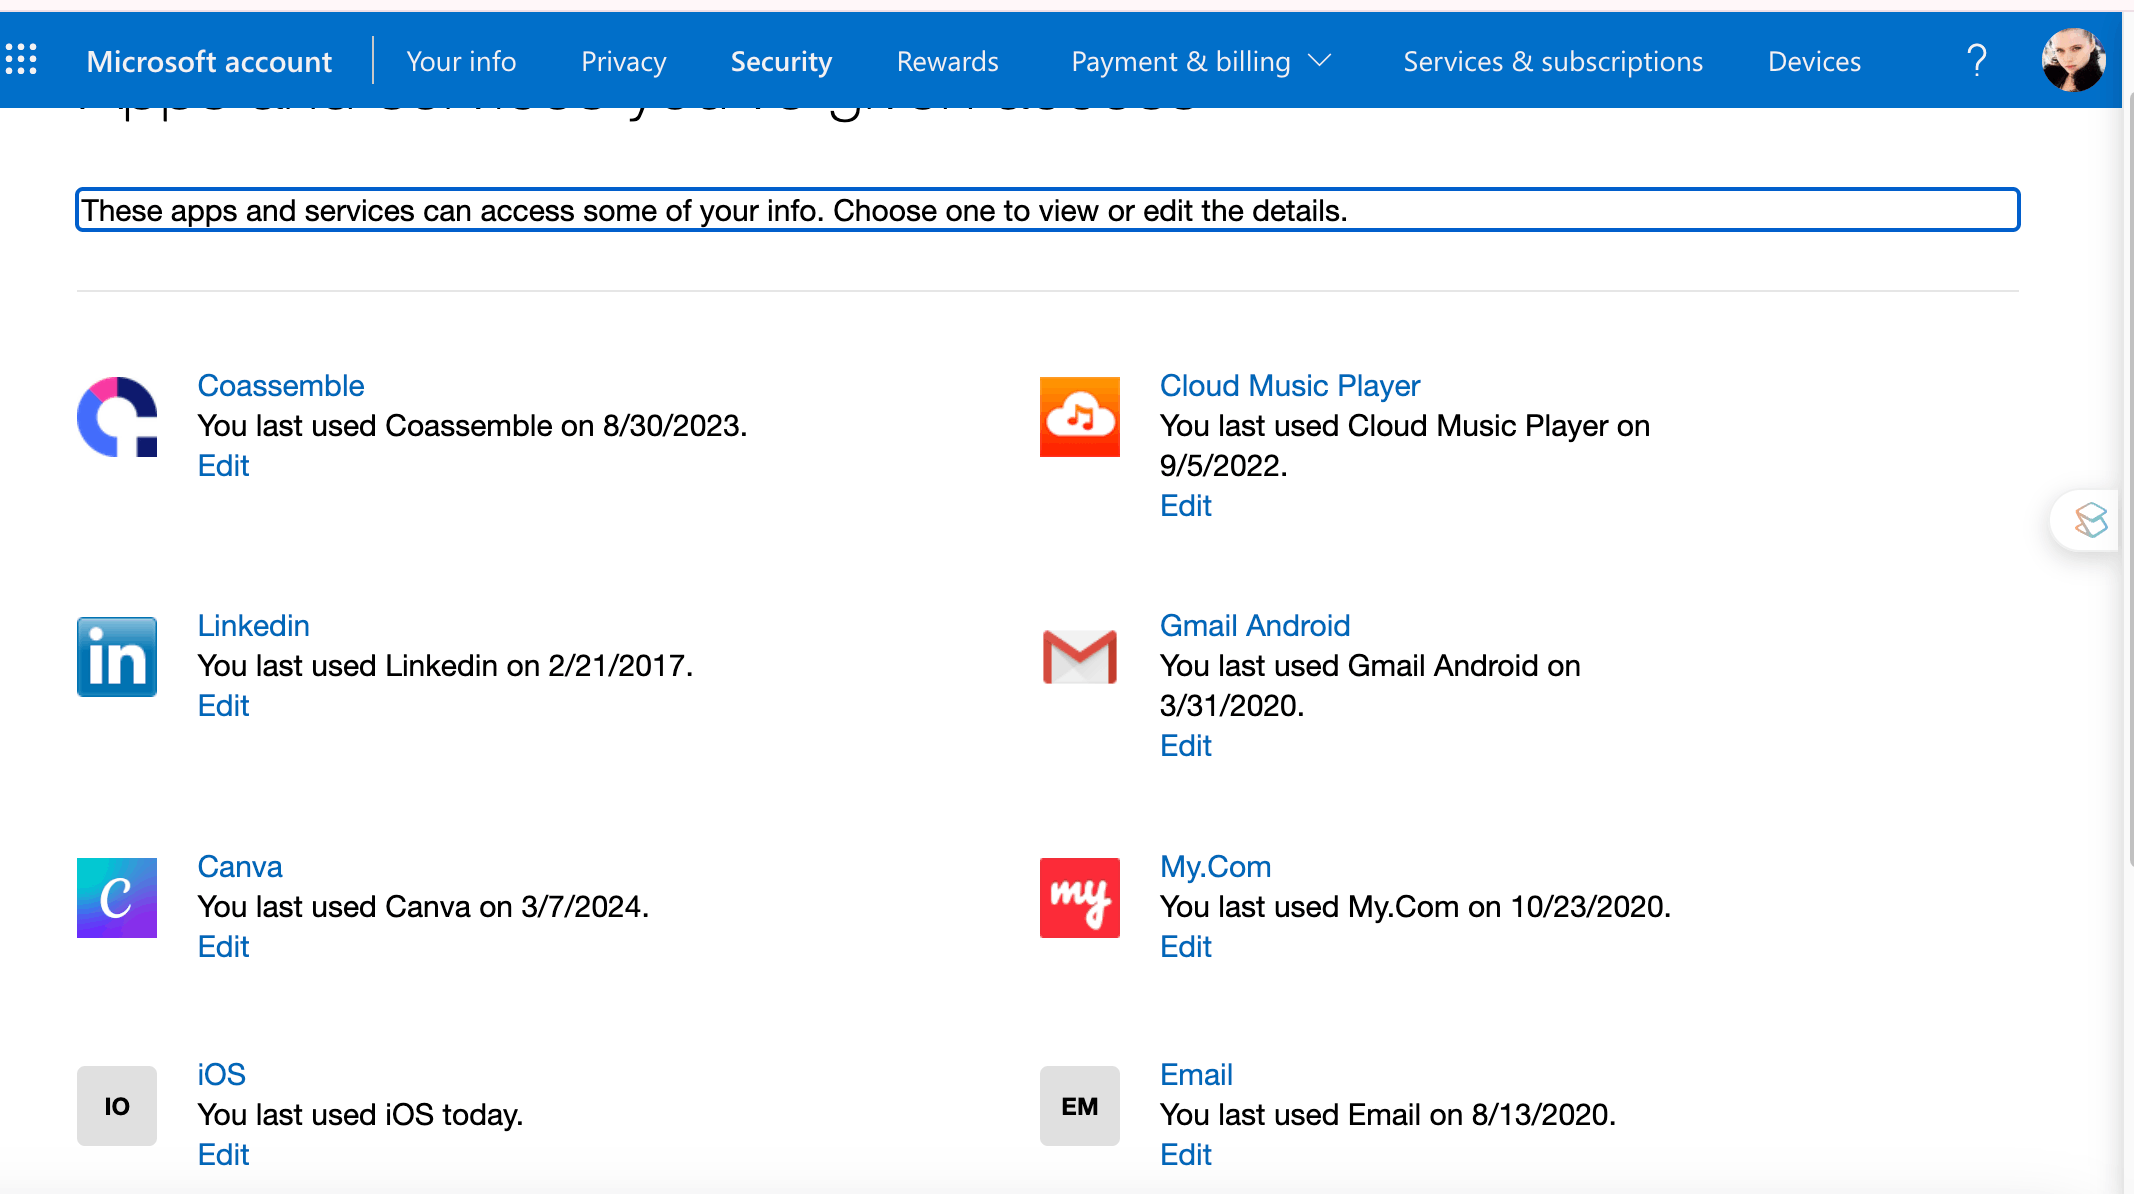Open the Canva app details link
Image resolution: width=2134 pixels, height=1194 pixels.
click(240, 867)
